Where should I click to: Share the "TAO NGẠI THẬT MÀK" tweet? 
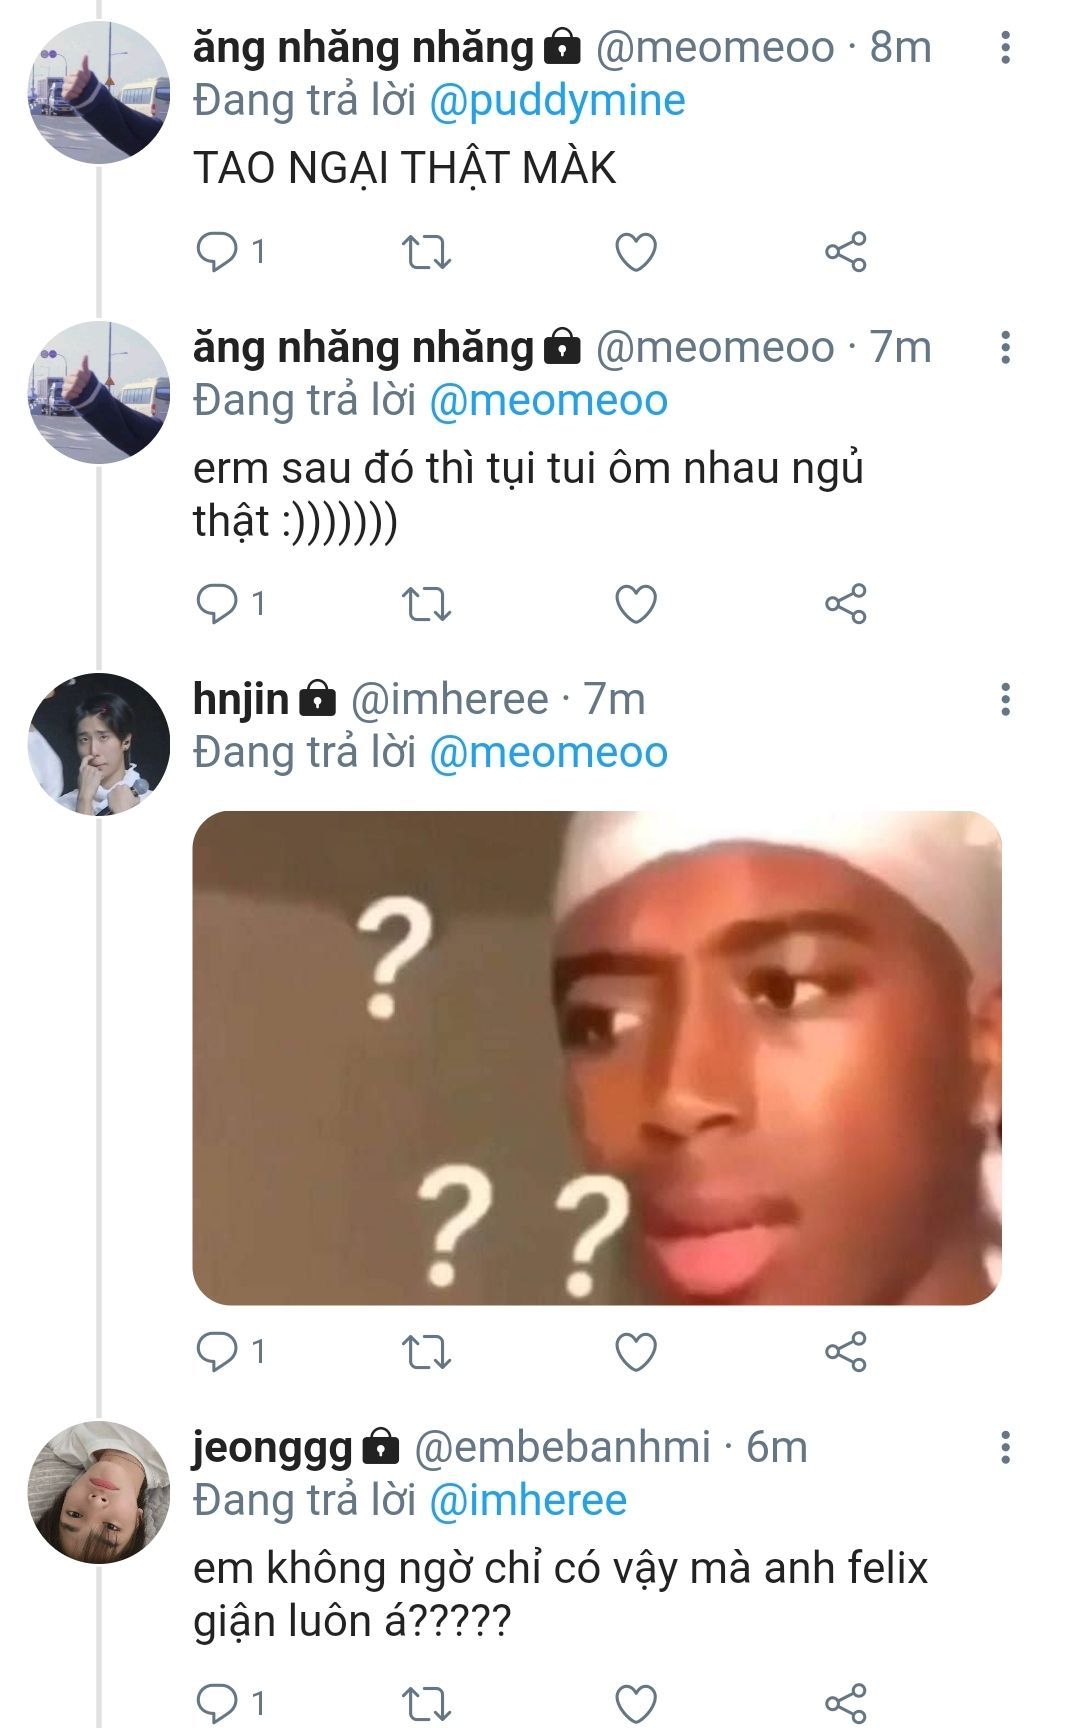[846, 252]
